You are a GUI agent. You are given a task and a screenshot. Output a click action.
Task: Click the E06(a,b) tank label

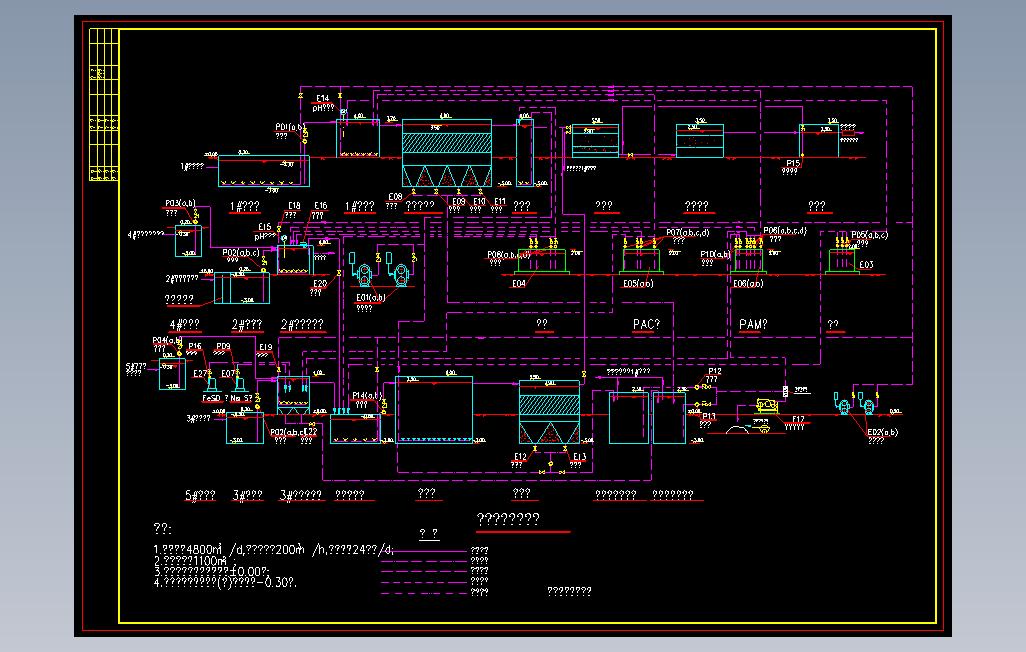click(748, 283)
